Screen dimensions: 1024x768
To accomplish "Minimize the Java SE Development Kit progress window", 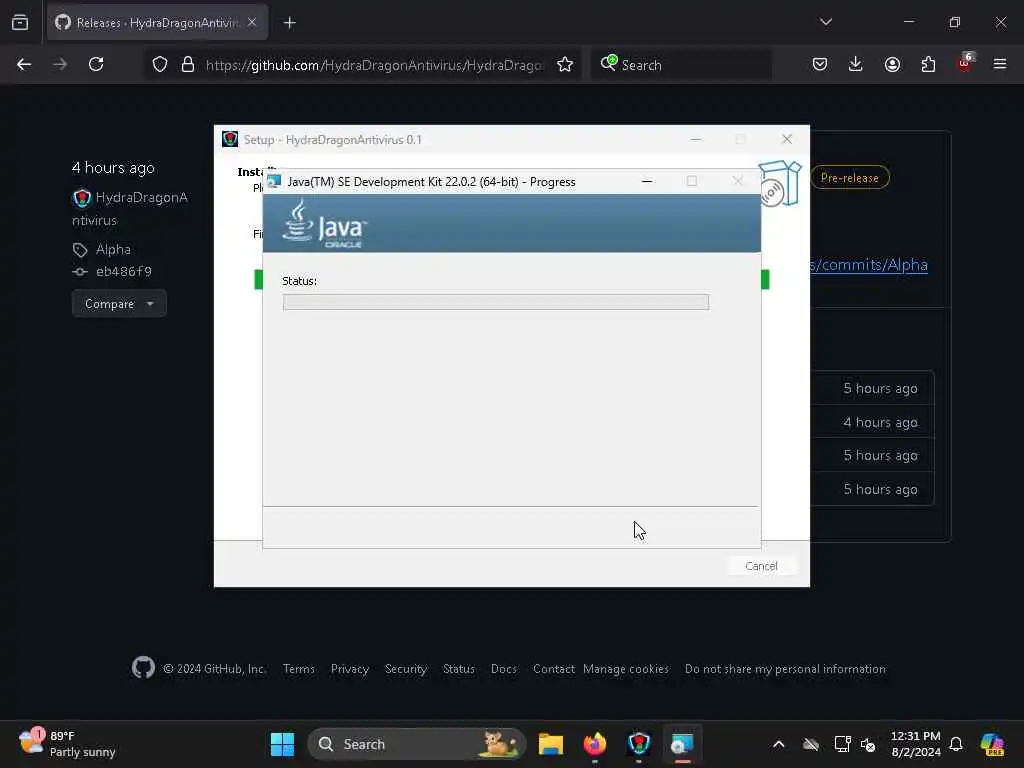I will [647, 182].
